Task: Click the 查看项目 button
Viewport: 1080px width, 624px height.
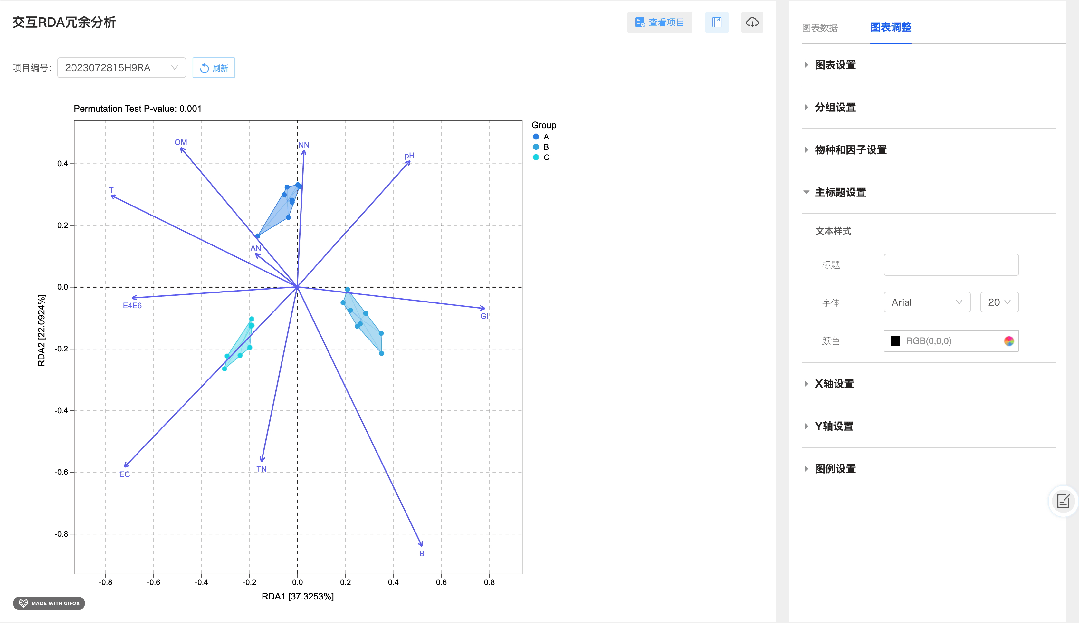Action: tap(659, 23)
